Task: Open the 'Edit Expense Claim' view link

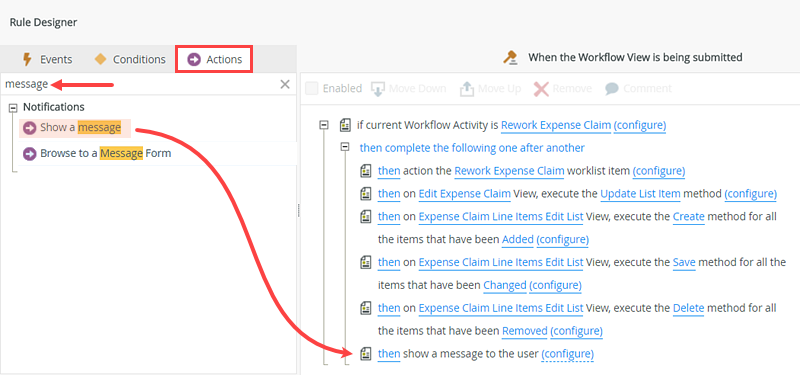Action: [465, 194]
